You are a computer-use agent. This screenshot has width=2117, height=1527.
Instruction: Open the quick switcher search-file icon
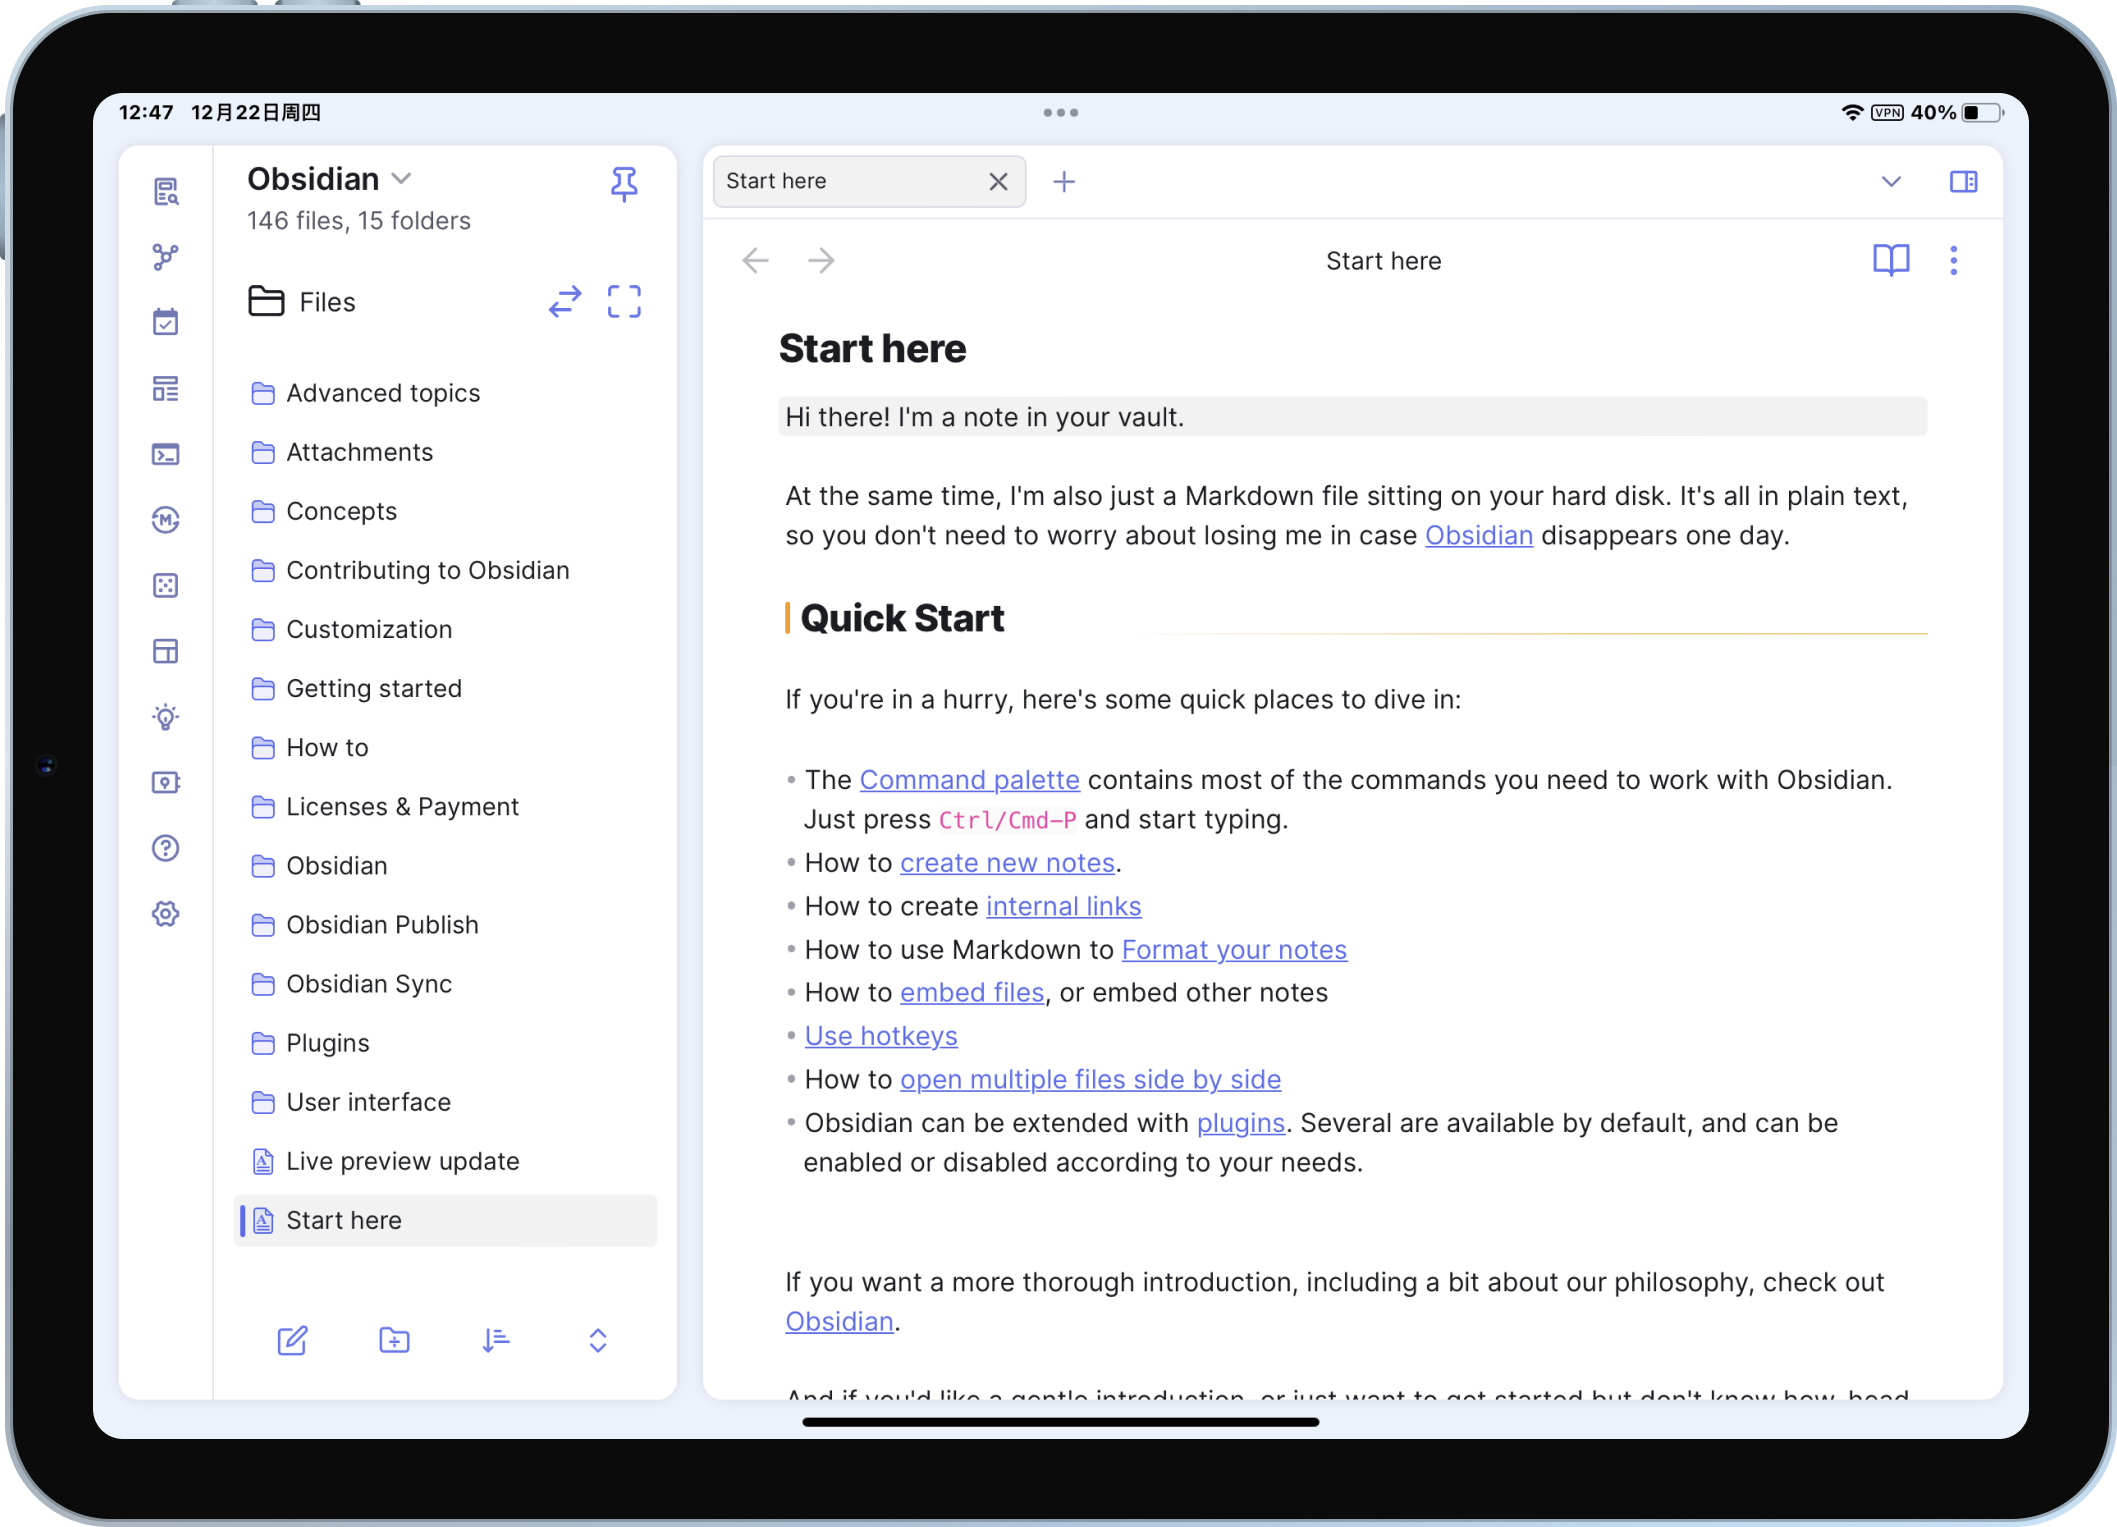[166, 191]
